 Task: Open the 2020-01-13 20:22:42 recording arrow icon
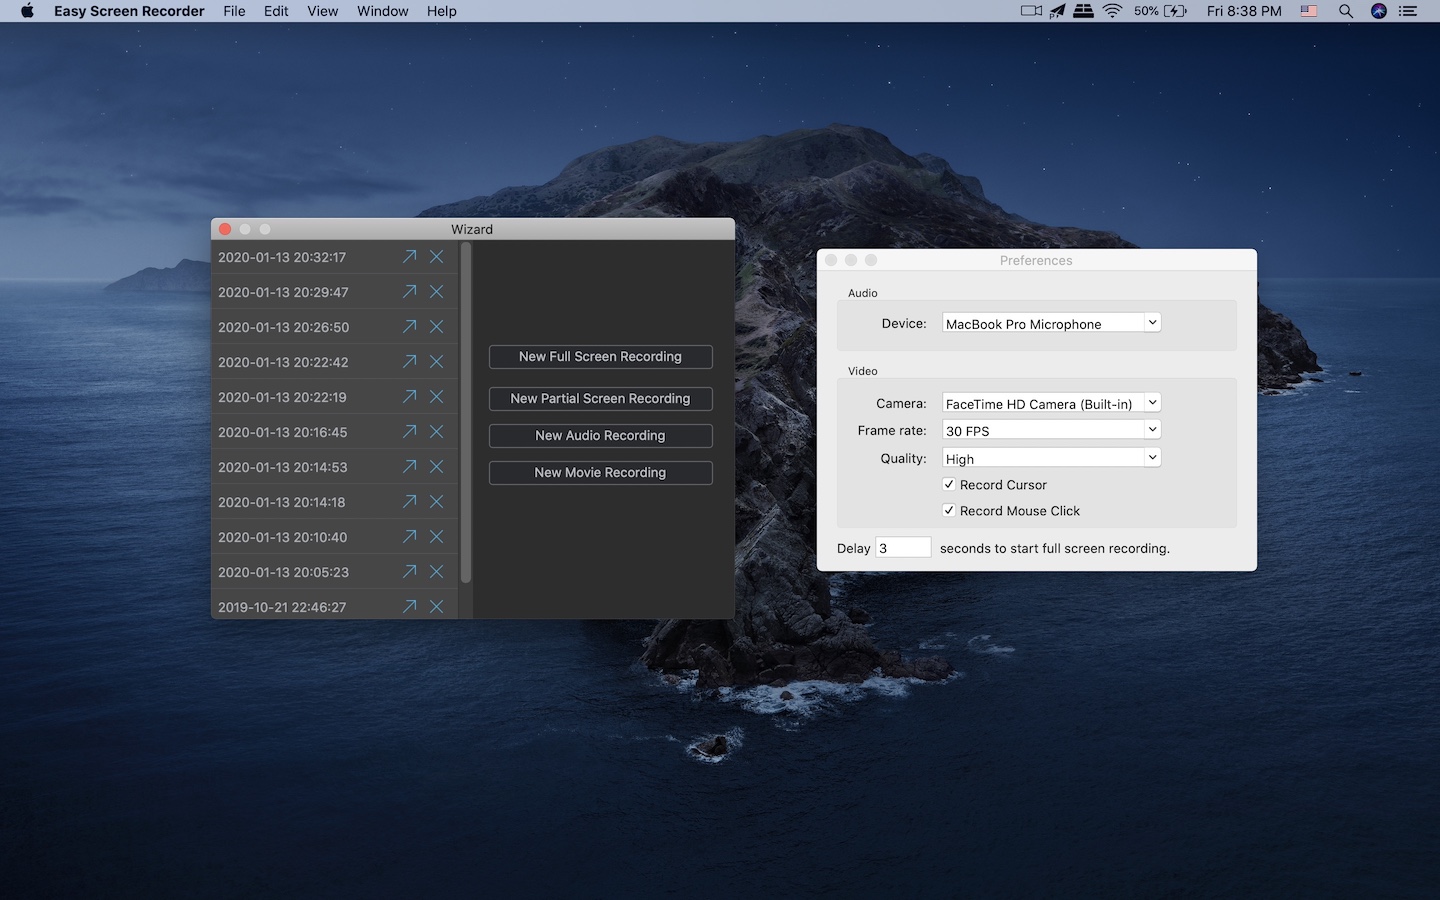pos(409,362)
